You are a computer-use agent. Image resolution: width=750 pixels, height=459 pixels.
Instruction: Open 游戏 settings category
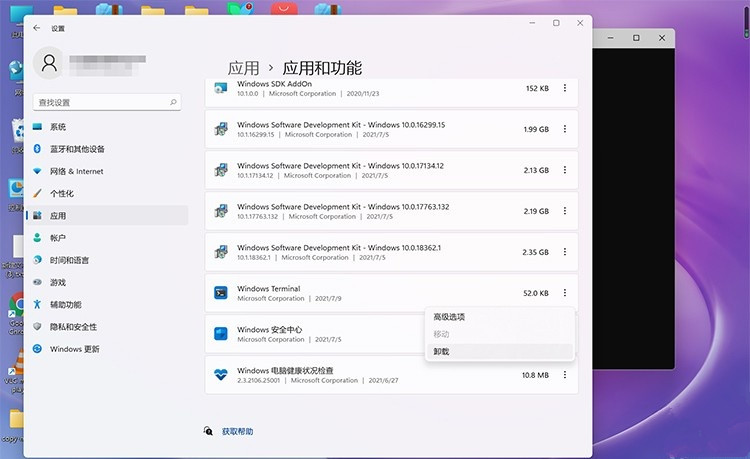point(106,282)
